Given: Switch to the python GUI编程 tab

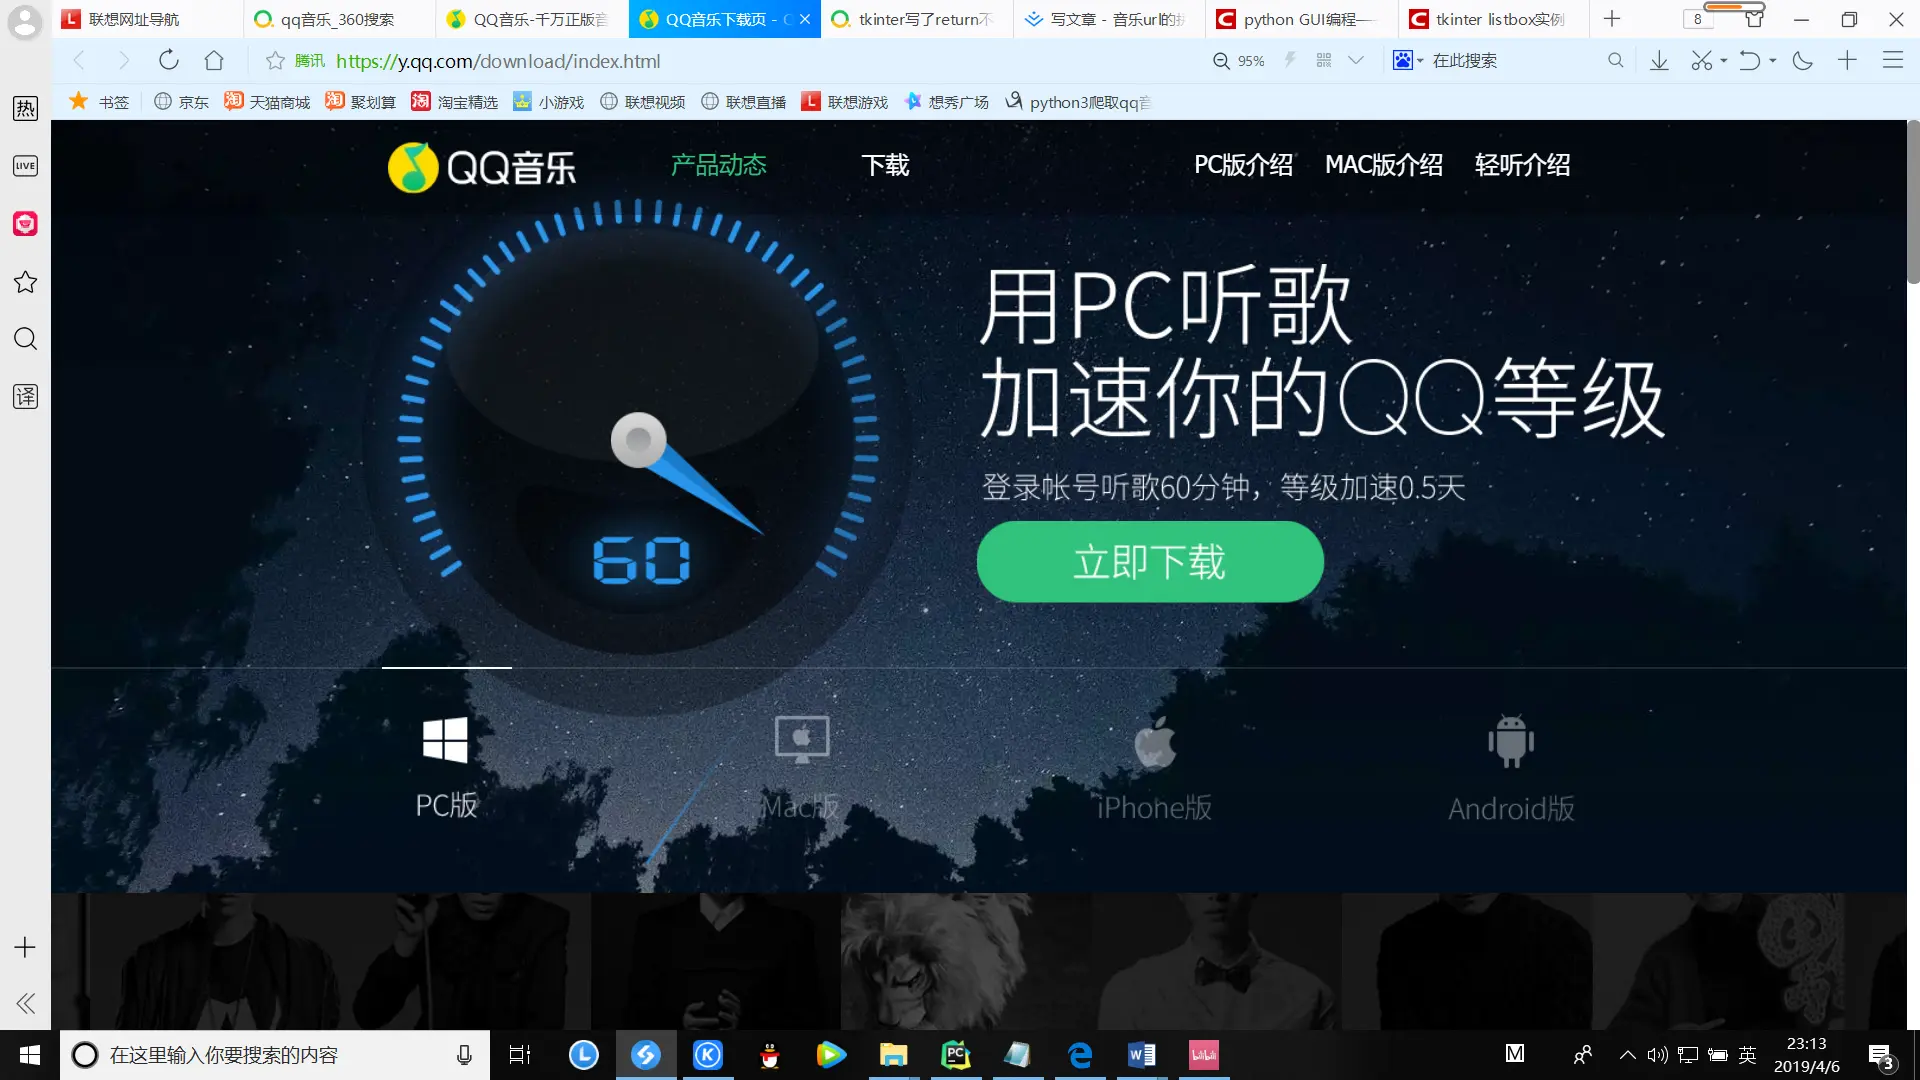Looking at the screenshot, I should tap(1300, 19).
